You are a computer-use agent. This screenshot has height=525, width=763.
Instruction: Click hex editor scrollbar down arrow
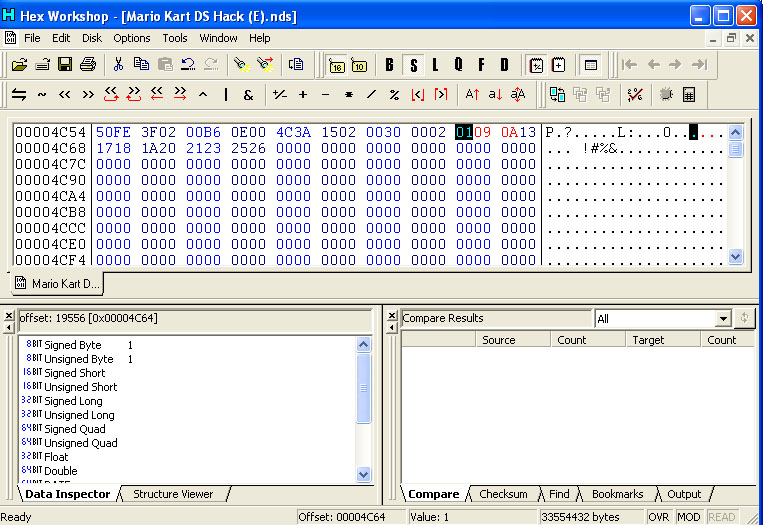tap(735, 256)
